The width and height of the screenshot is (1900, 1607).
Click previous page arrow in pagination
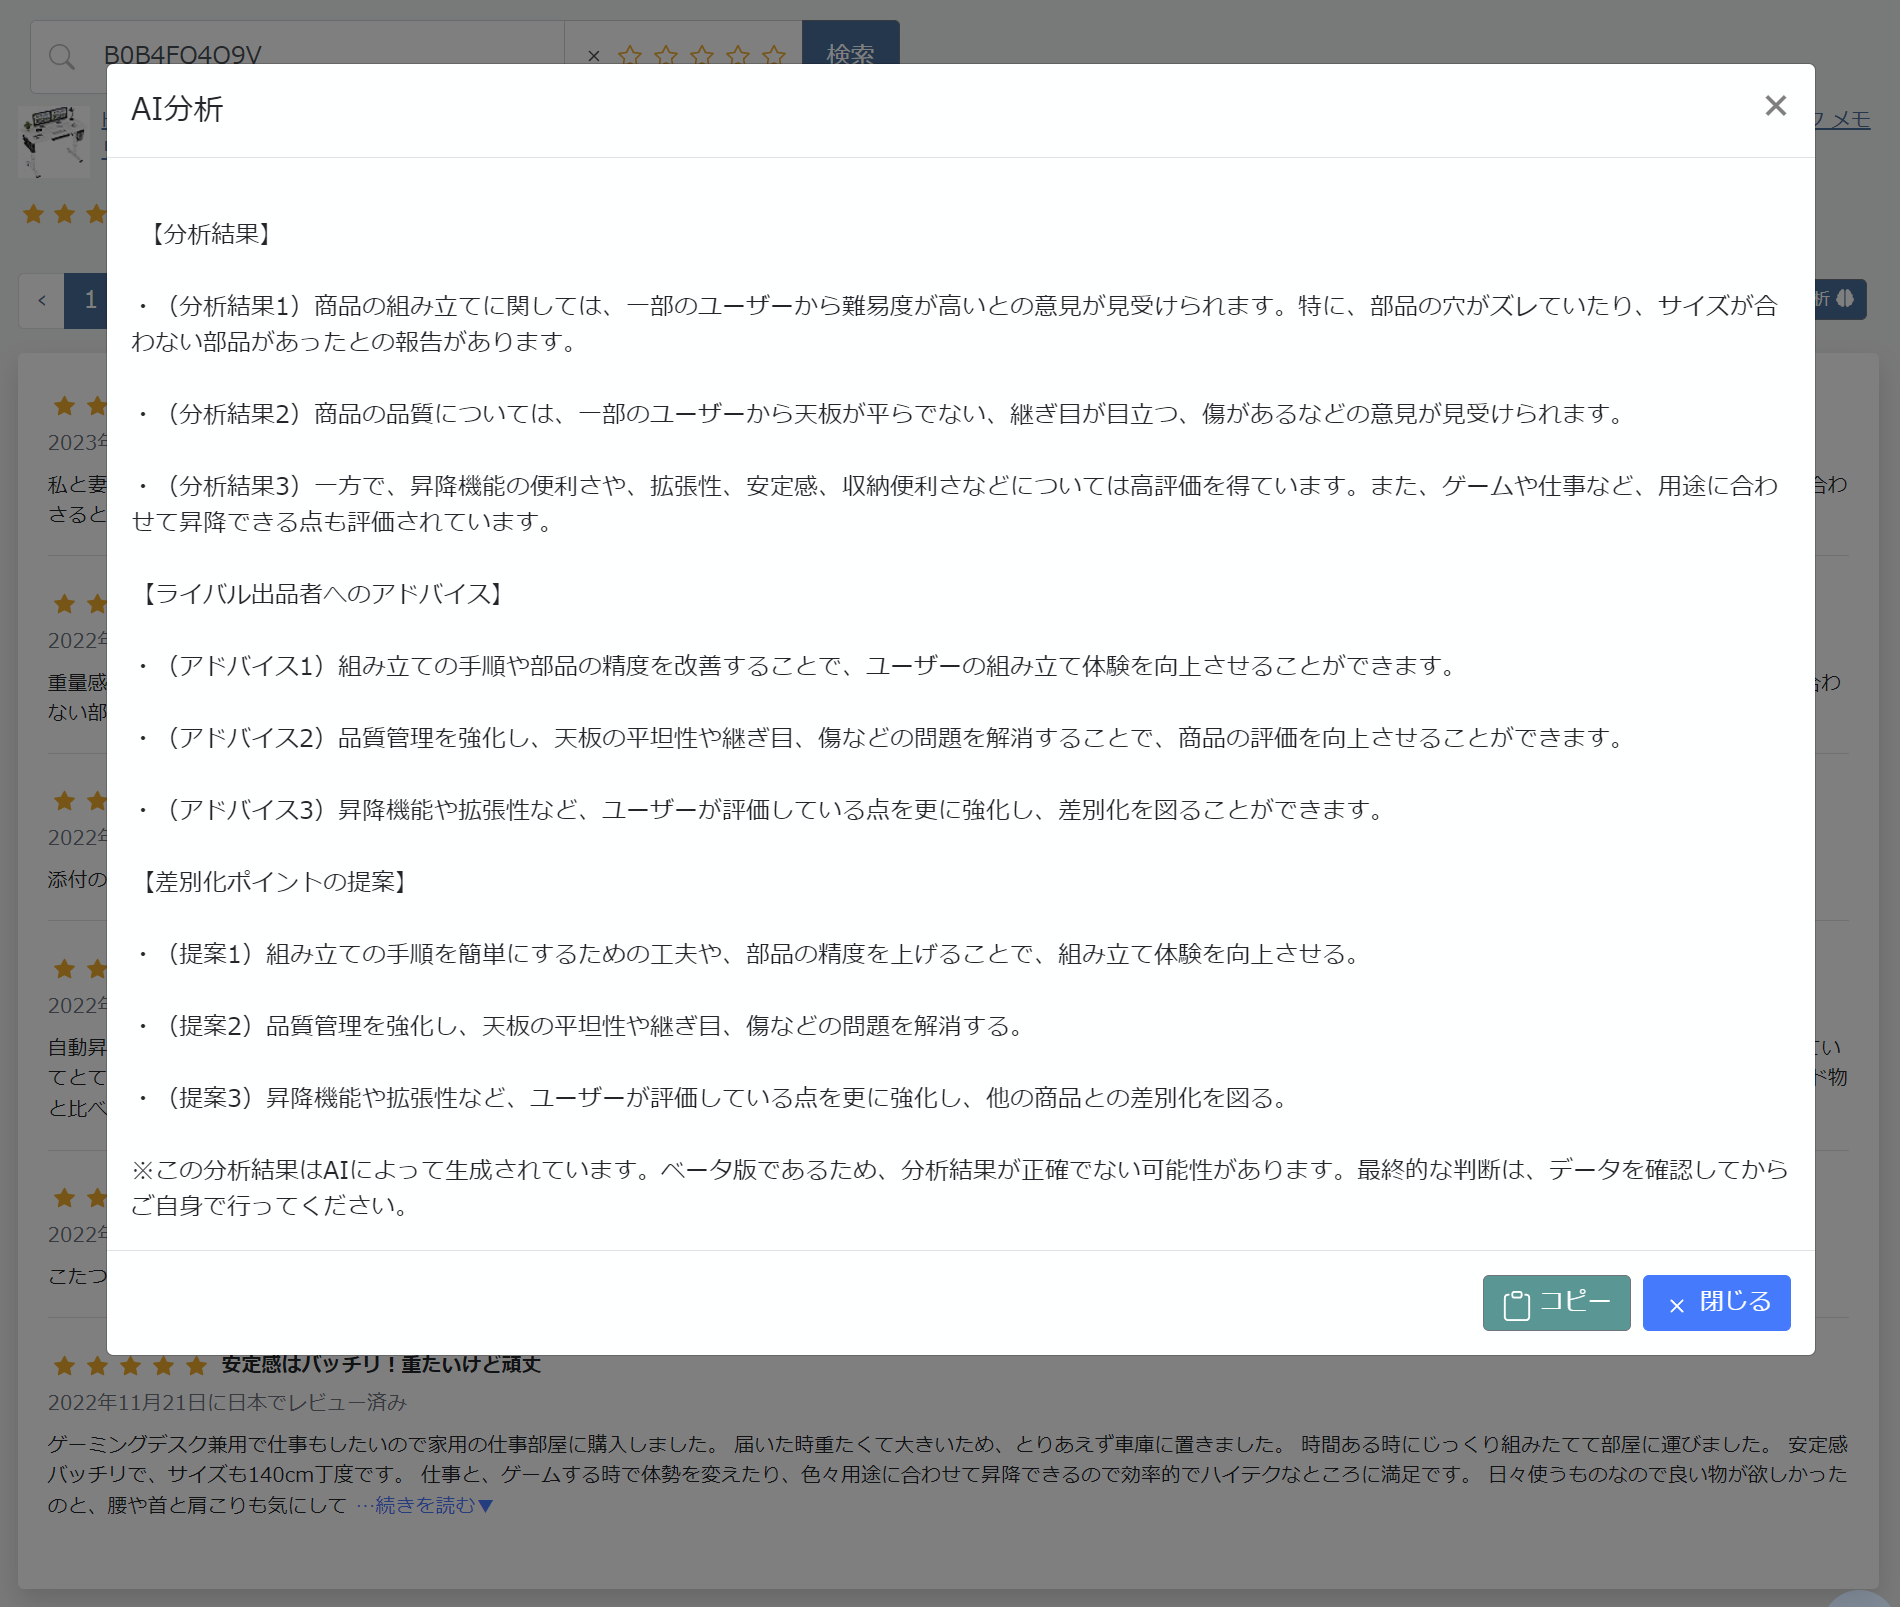click(42, 300)
